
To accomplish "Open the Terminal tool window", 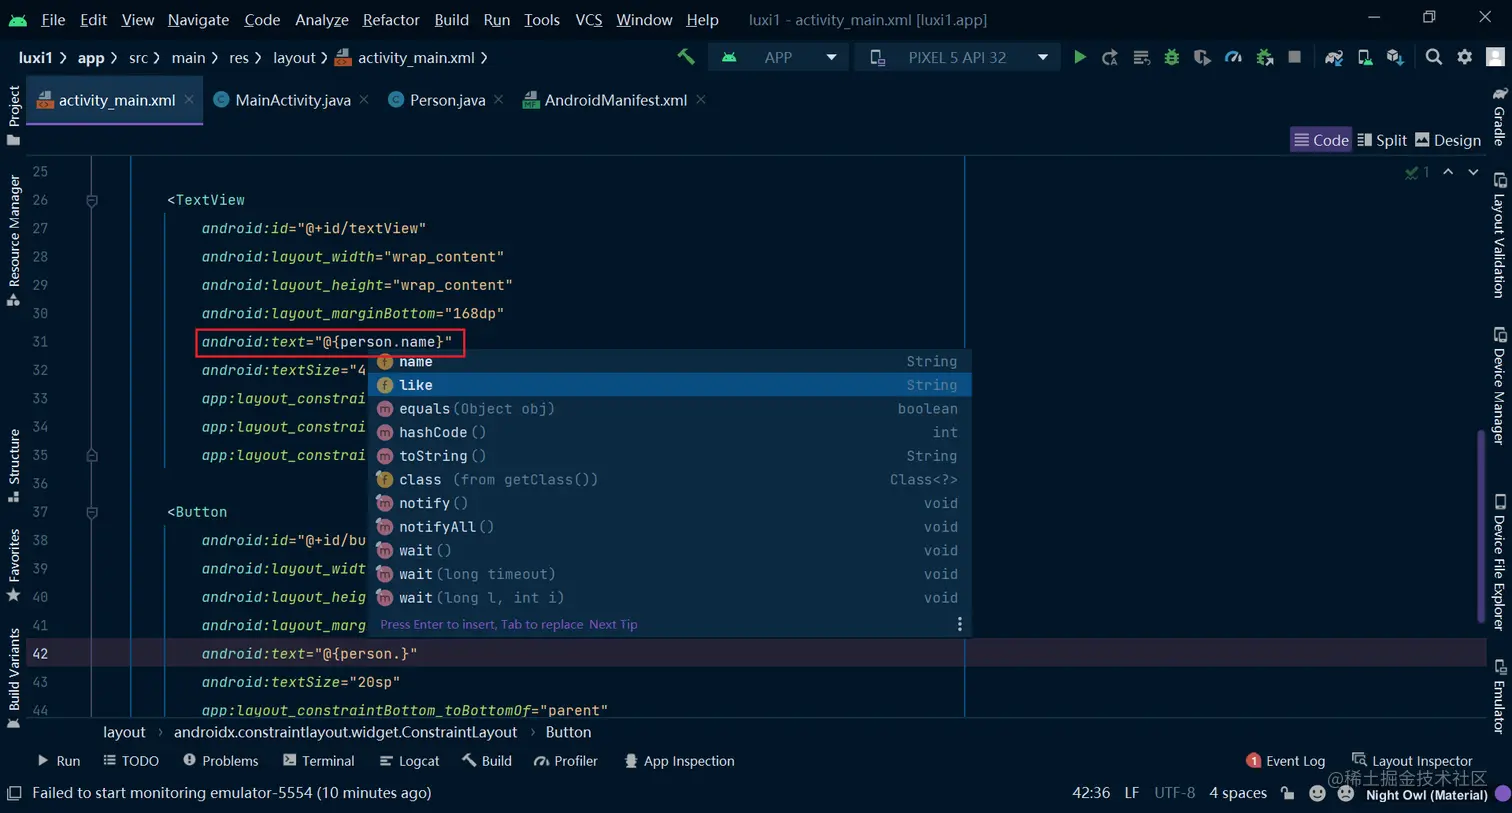I will (318, 761).
